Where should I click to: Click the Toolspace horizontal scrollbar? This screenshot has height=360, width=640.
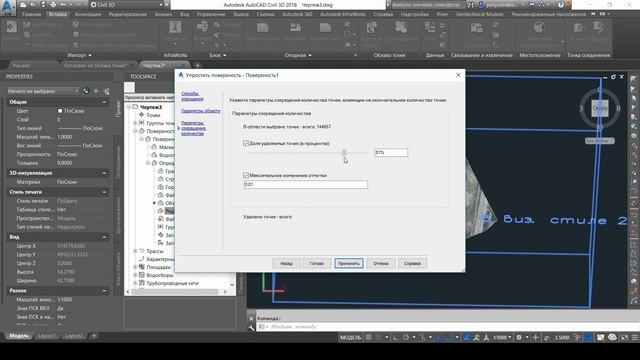click(176, 291)
